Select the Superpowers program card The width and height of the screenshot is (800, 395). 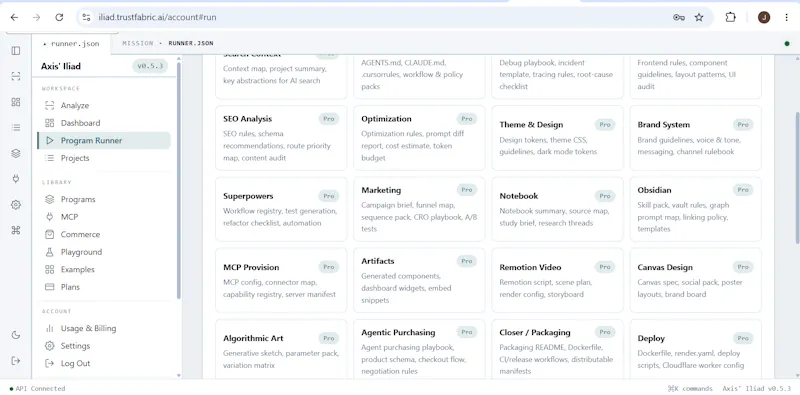(x=281, y=209)
